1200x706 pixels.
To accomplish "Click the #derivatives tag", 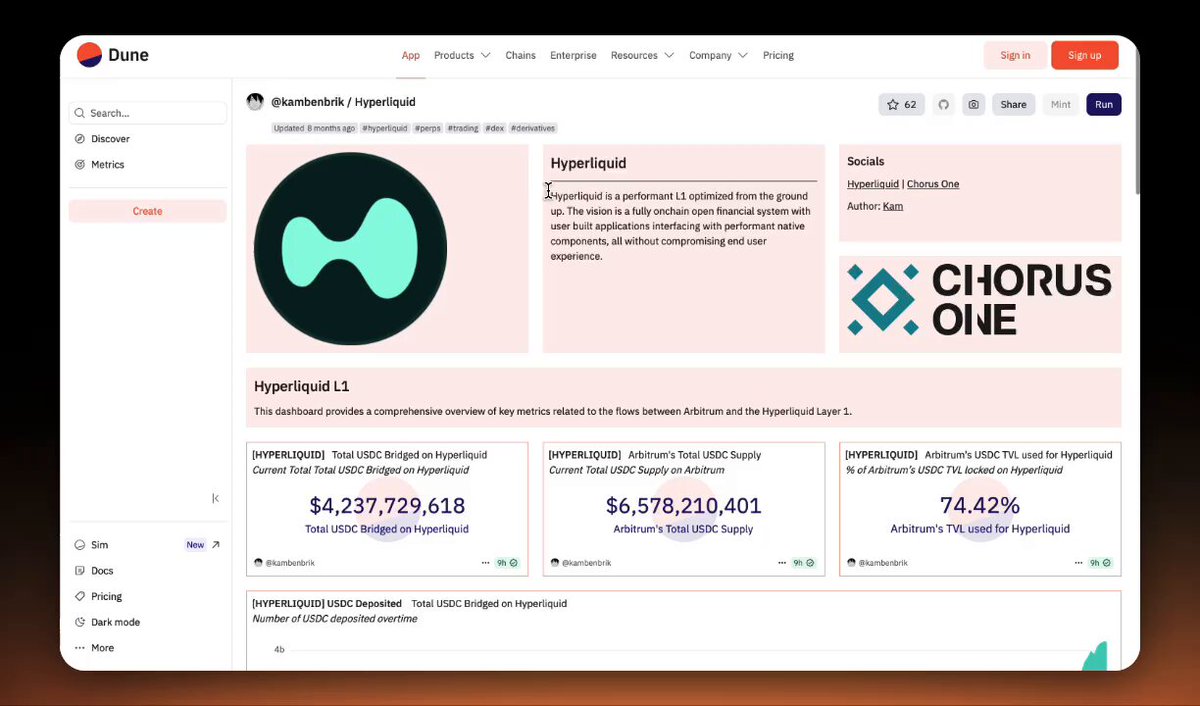I will 533,128.
